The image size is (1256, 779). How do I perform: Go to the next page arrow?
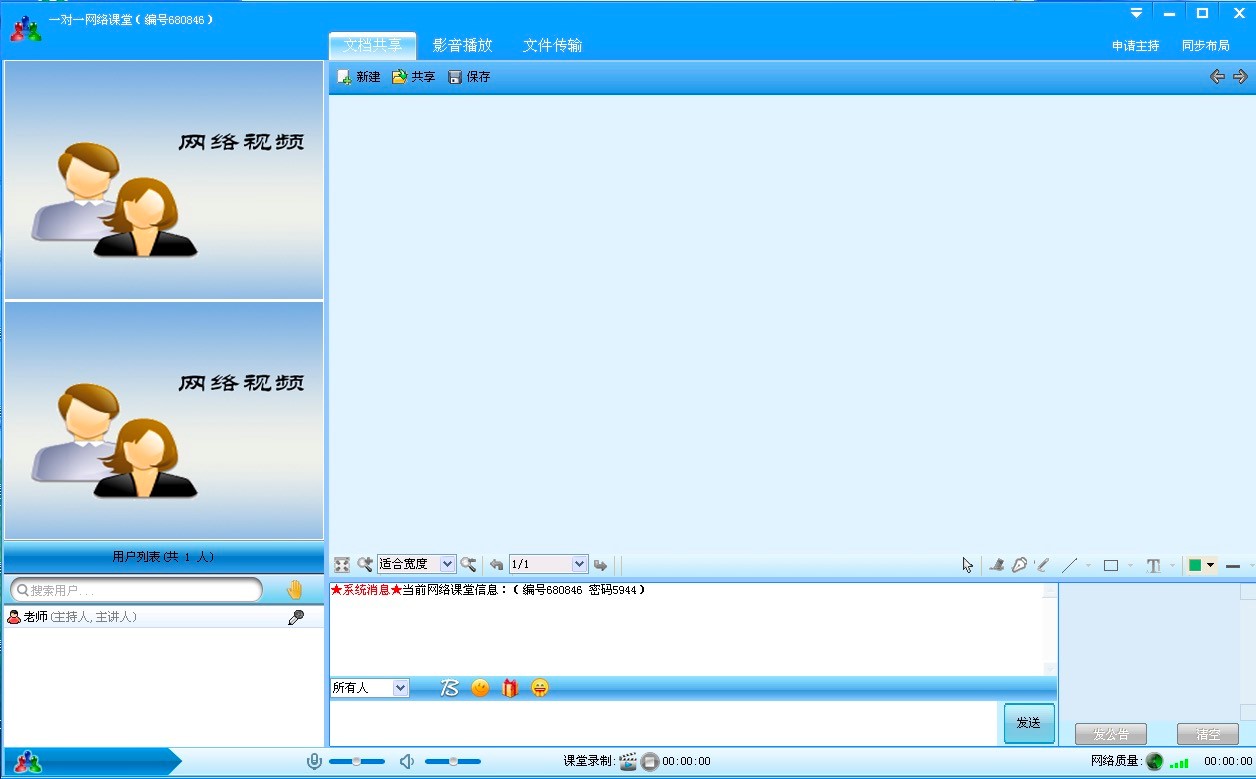coord(600,565)
